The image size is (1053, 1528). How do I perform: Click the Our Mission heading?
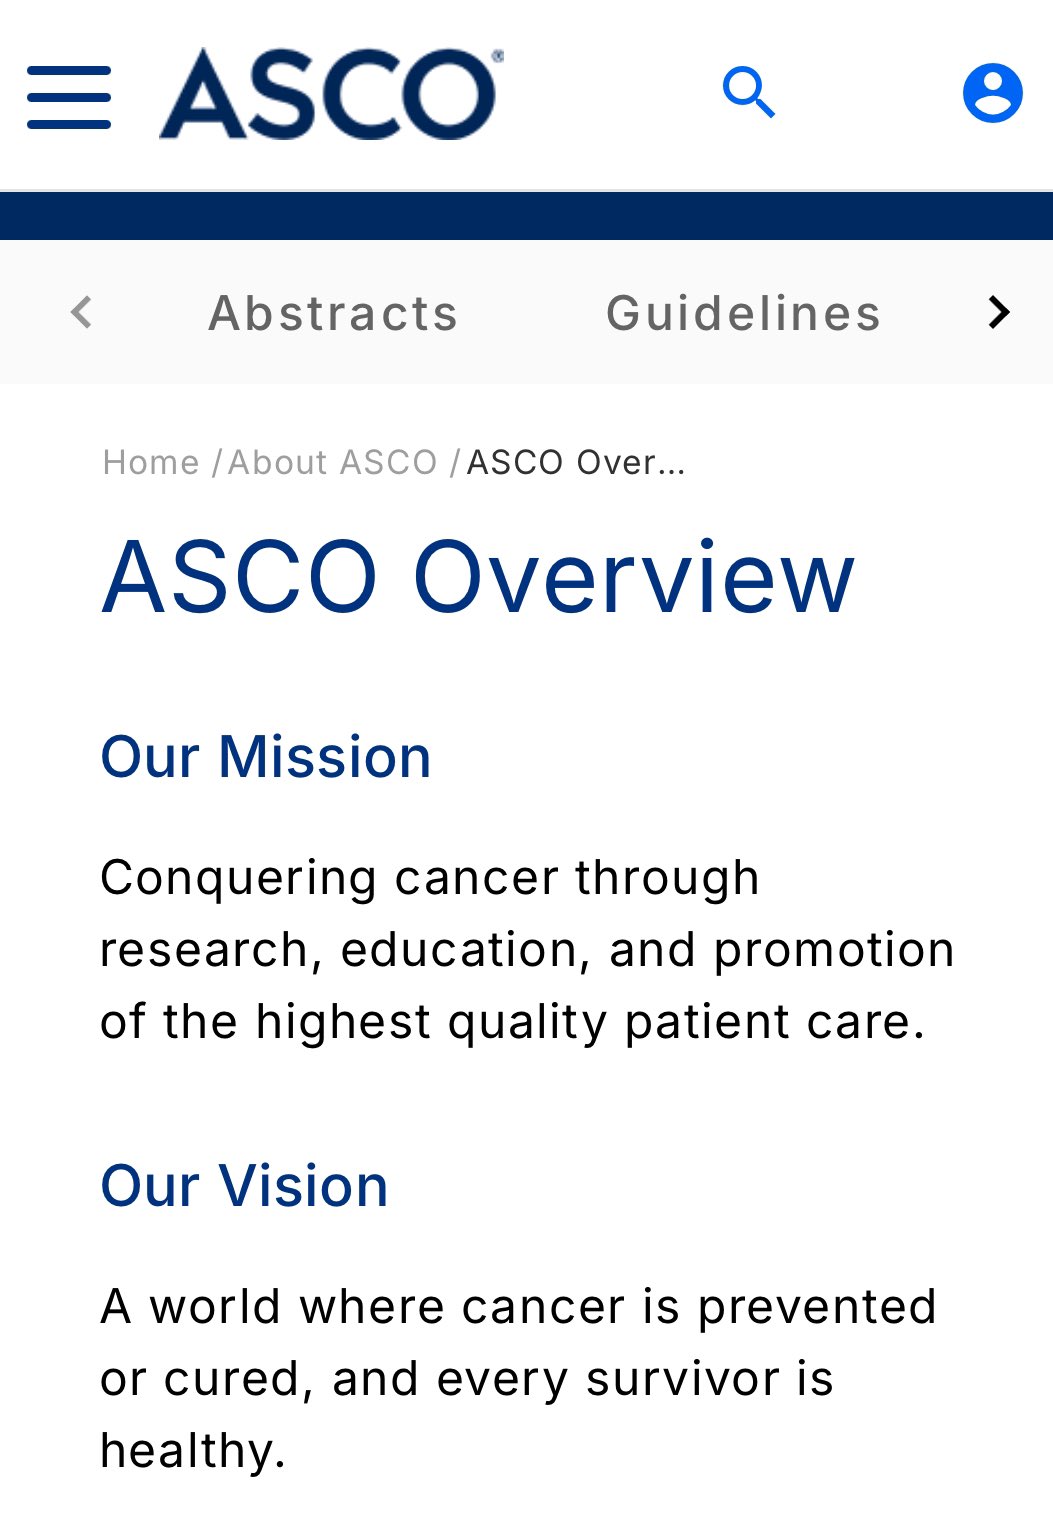(x=266, y=757)
